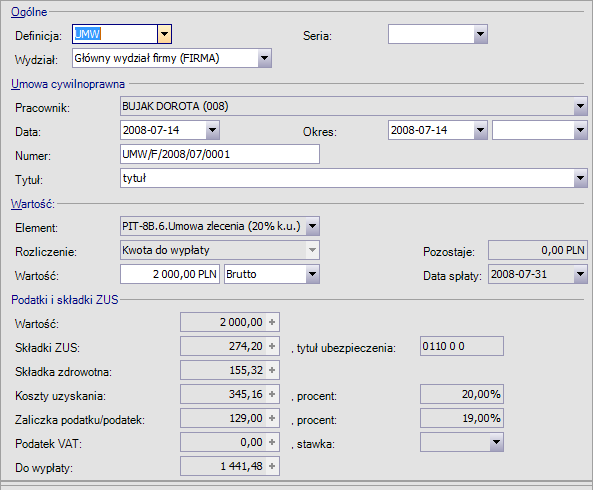Expand the Seria dropdown list

click(x=480, y=34)
